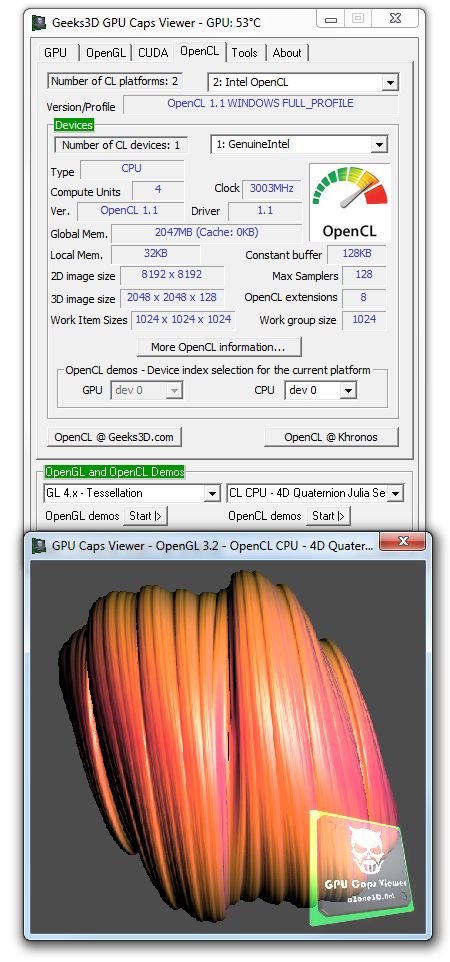Click the OpenCL speedometer logo image
450x962 pixels.
coord(349,202)
